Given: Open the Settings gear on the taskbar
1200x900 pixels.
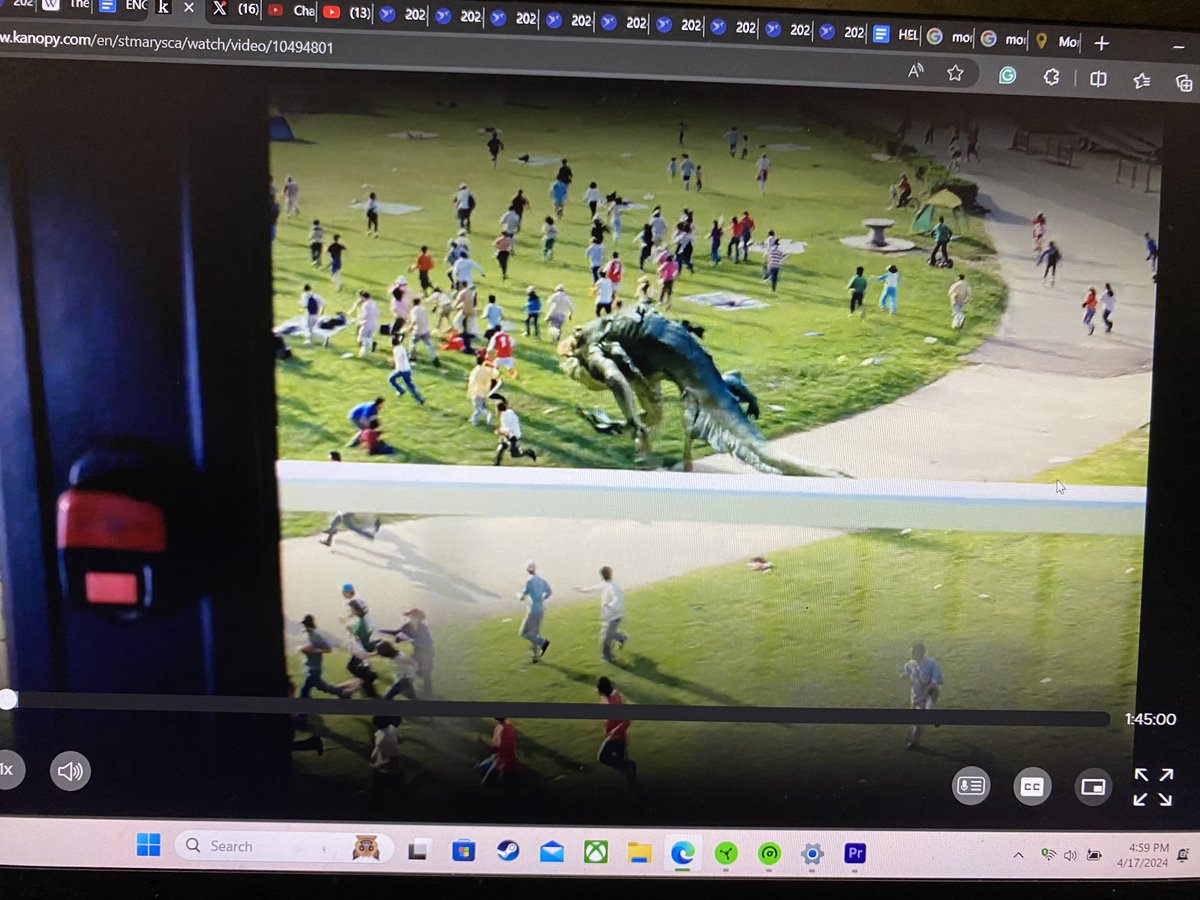Looking at the screenshot, I should [x=812, y=854].
